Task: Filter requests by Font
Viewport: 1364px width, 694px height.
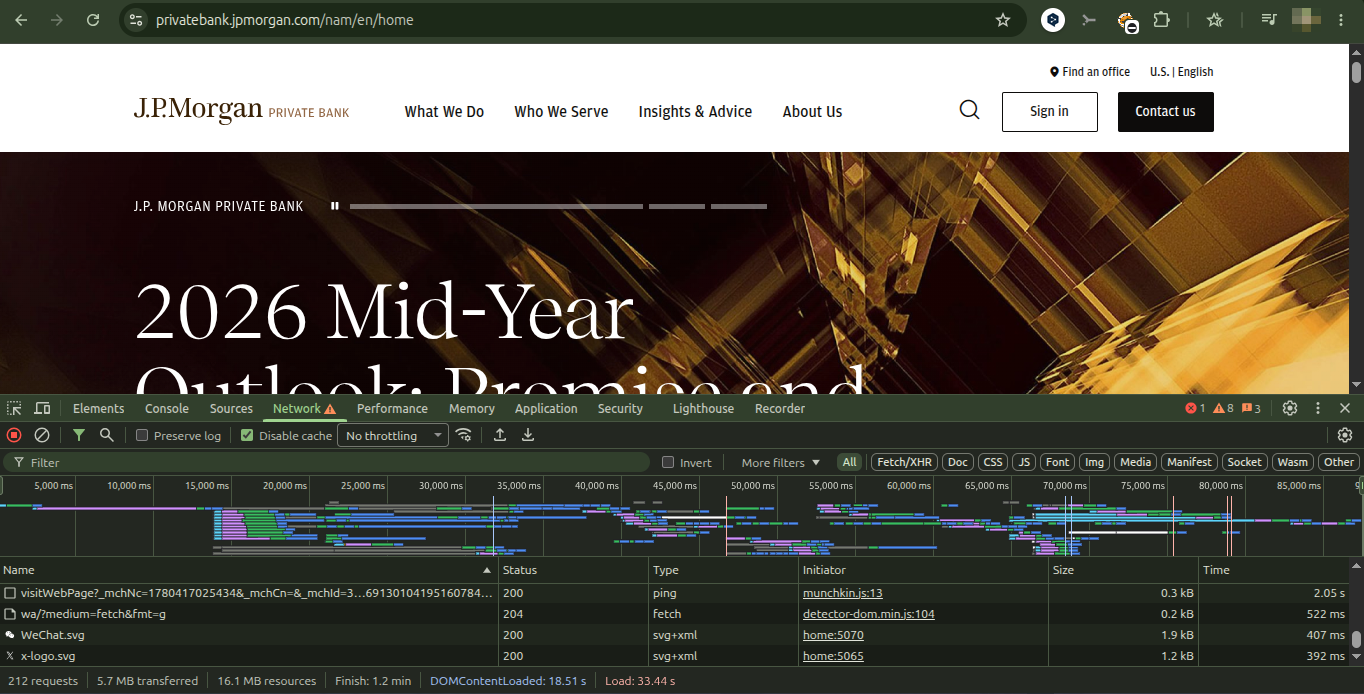Action: point(1058,462)
